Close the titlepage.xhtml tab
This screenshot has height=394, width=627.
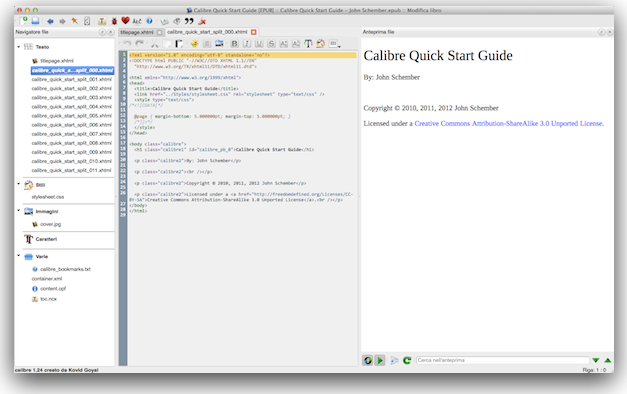160,32
